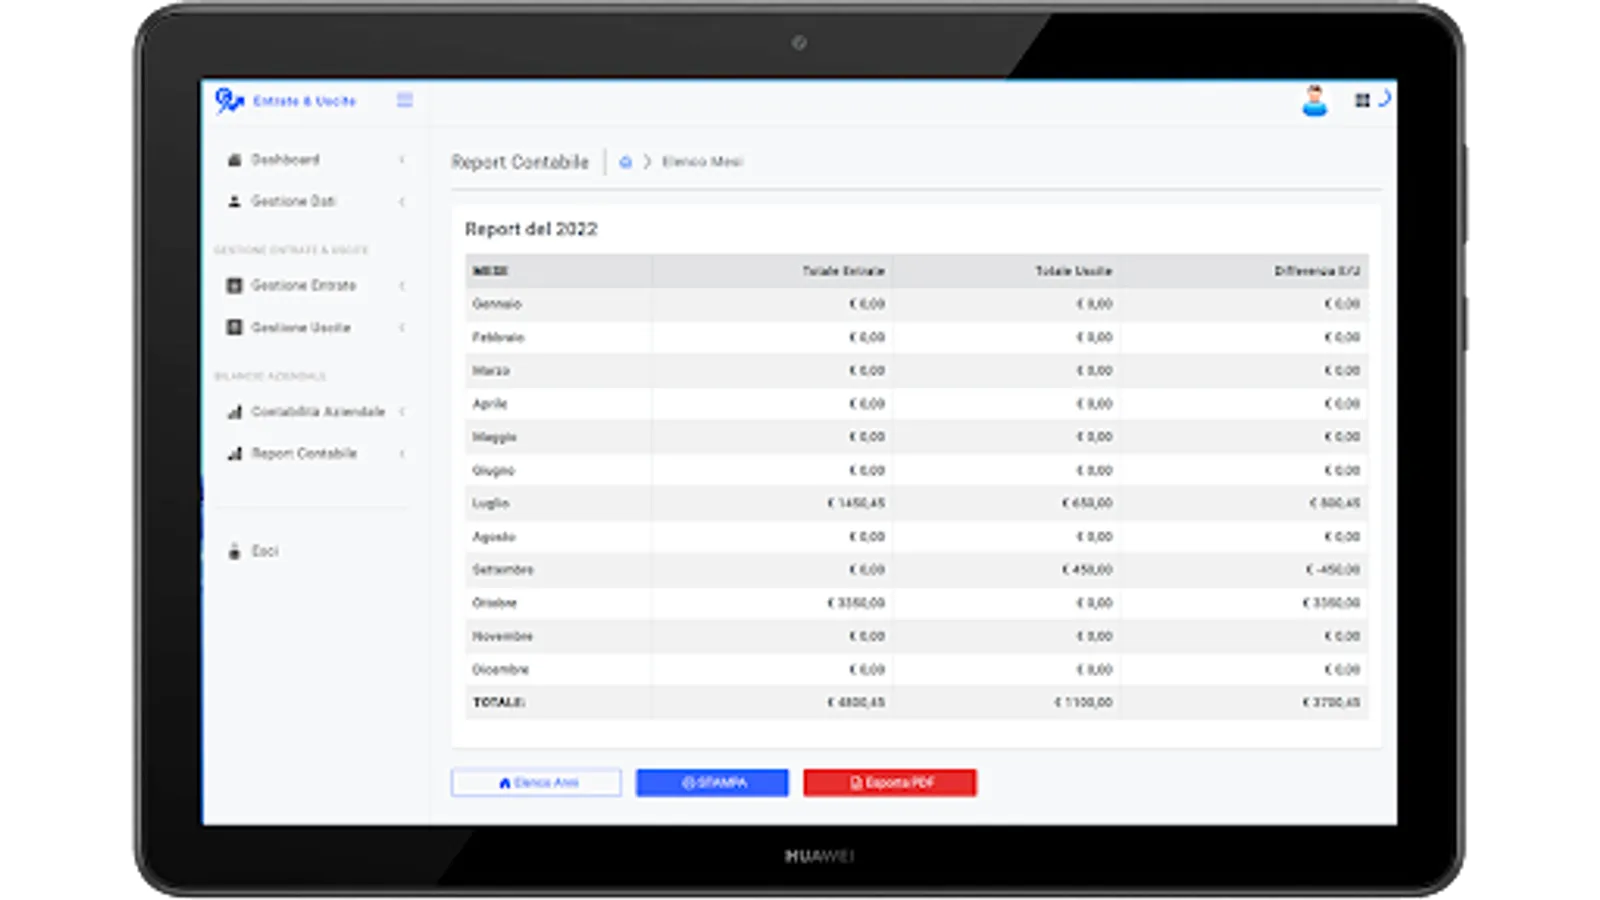Open the apps grid icon in header
Screen dimensions: 1600x900
coord(1362,100)
